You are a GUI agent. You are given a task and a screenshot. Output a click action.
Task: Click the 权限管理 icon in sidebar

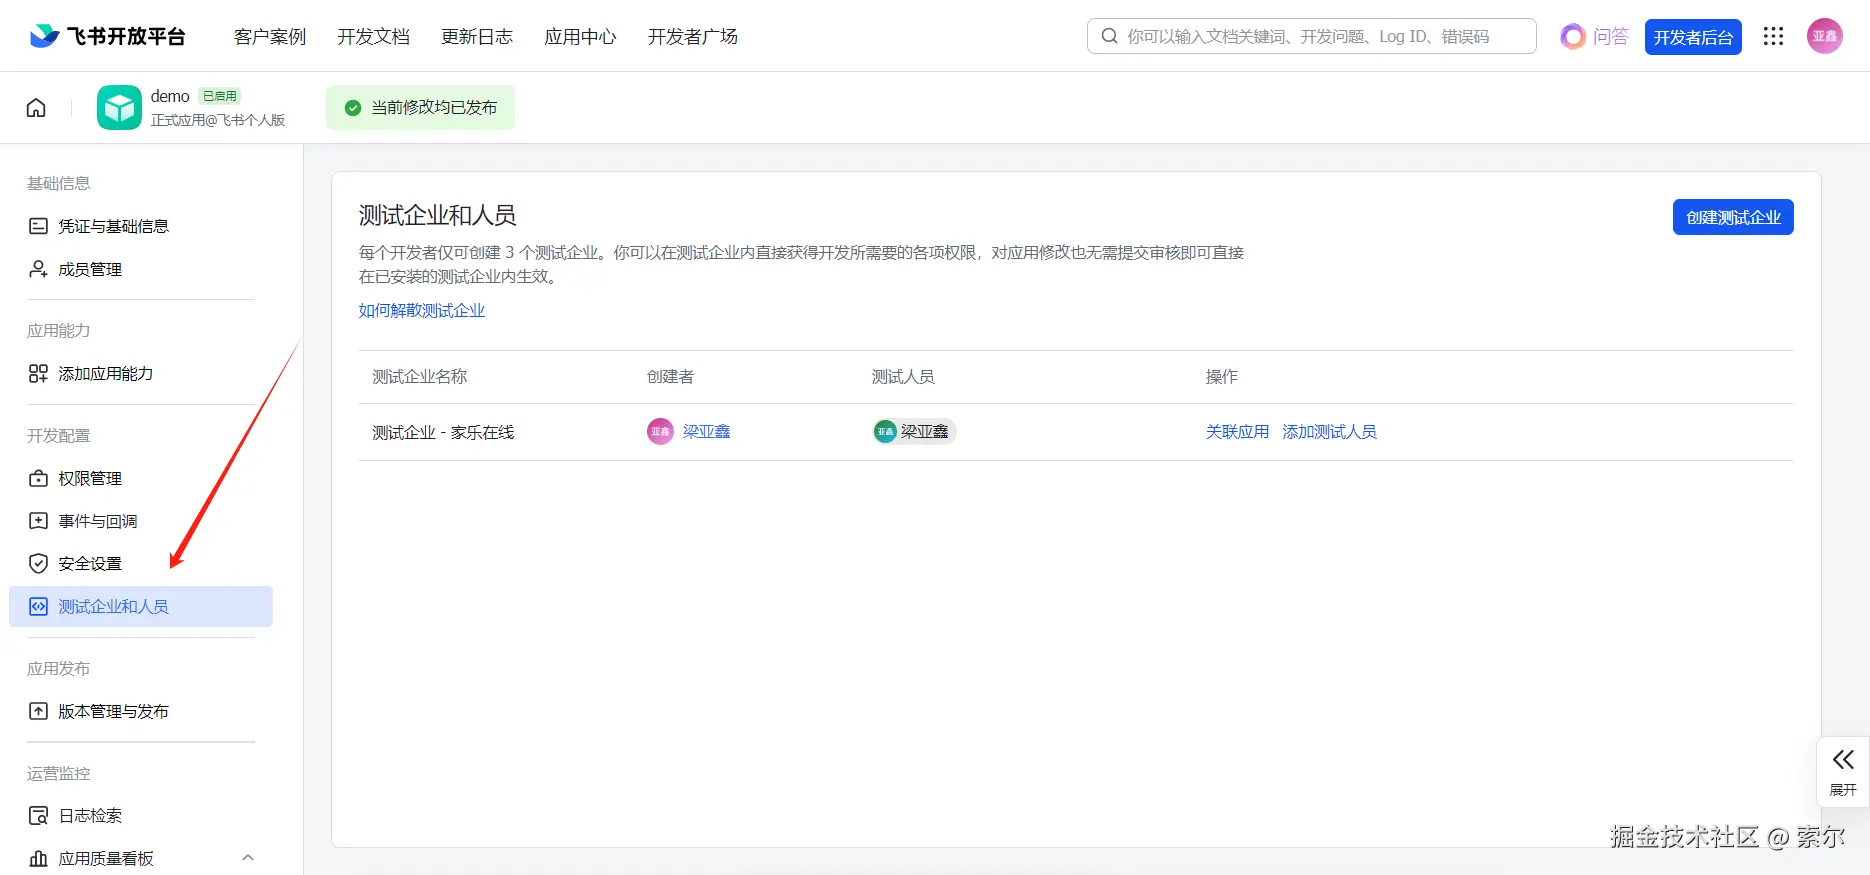click(38, 478)
